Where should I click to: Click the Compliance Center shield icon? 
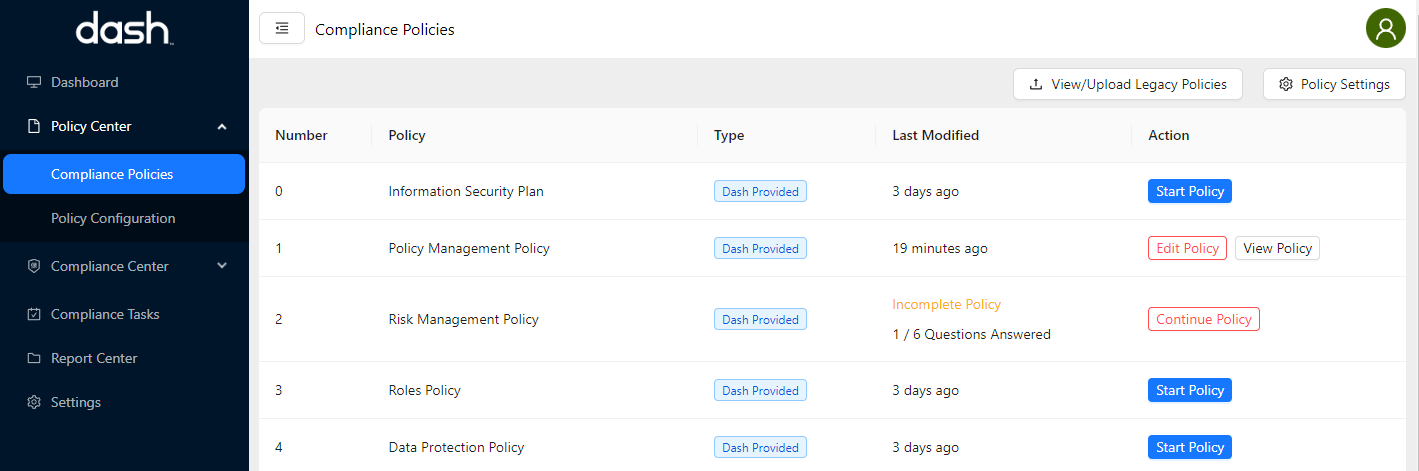[x=34, y=266]
